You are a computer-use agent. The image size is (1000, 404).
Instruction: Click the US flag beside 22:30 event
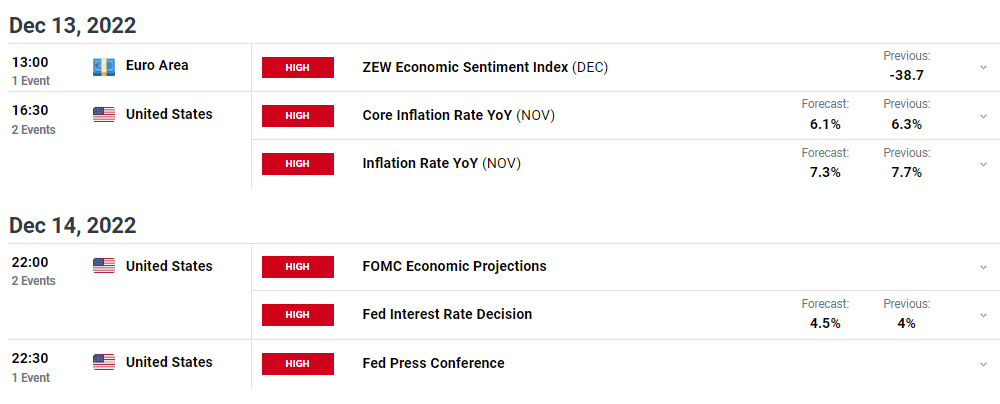[104, 362]
